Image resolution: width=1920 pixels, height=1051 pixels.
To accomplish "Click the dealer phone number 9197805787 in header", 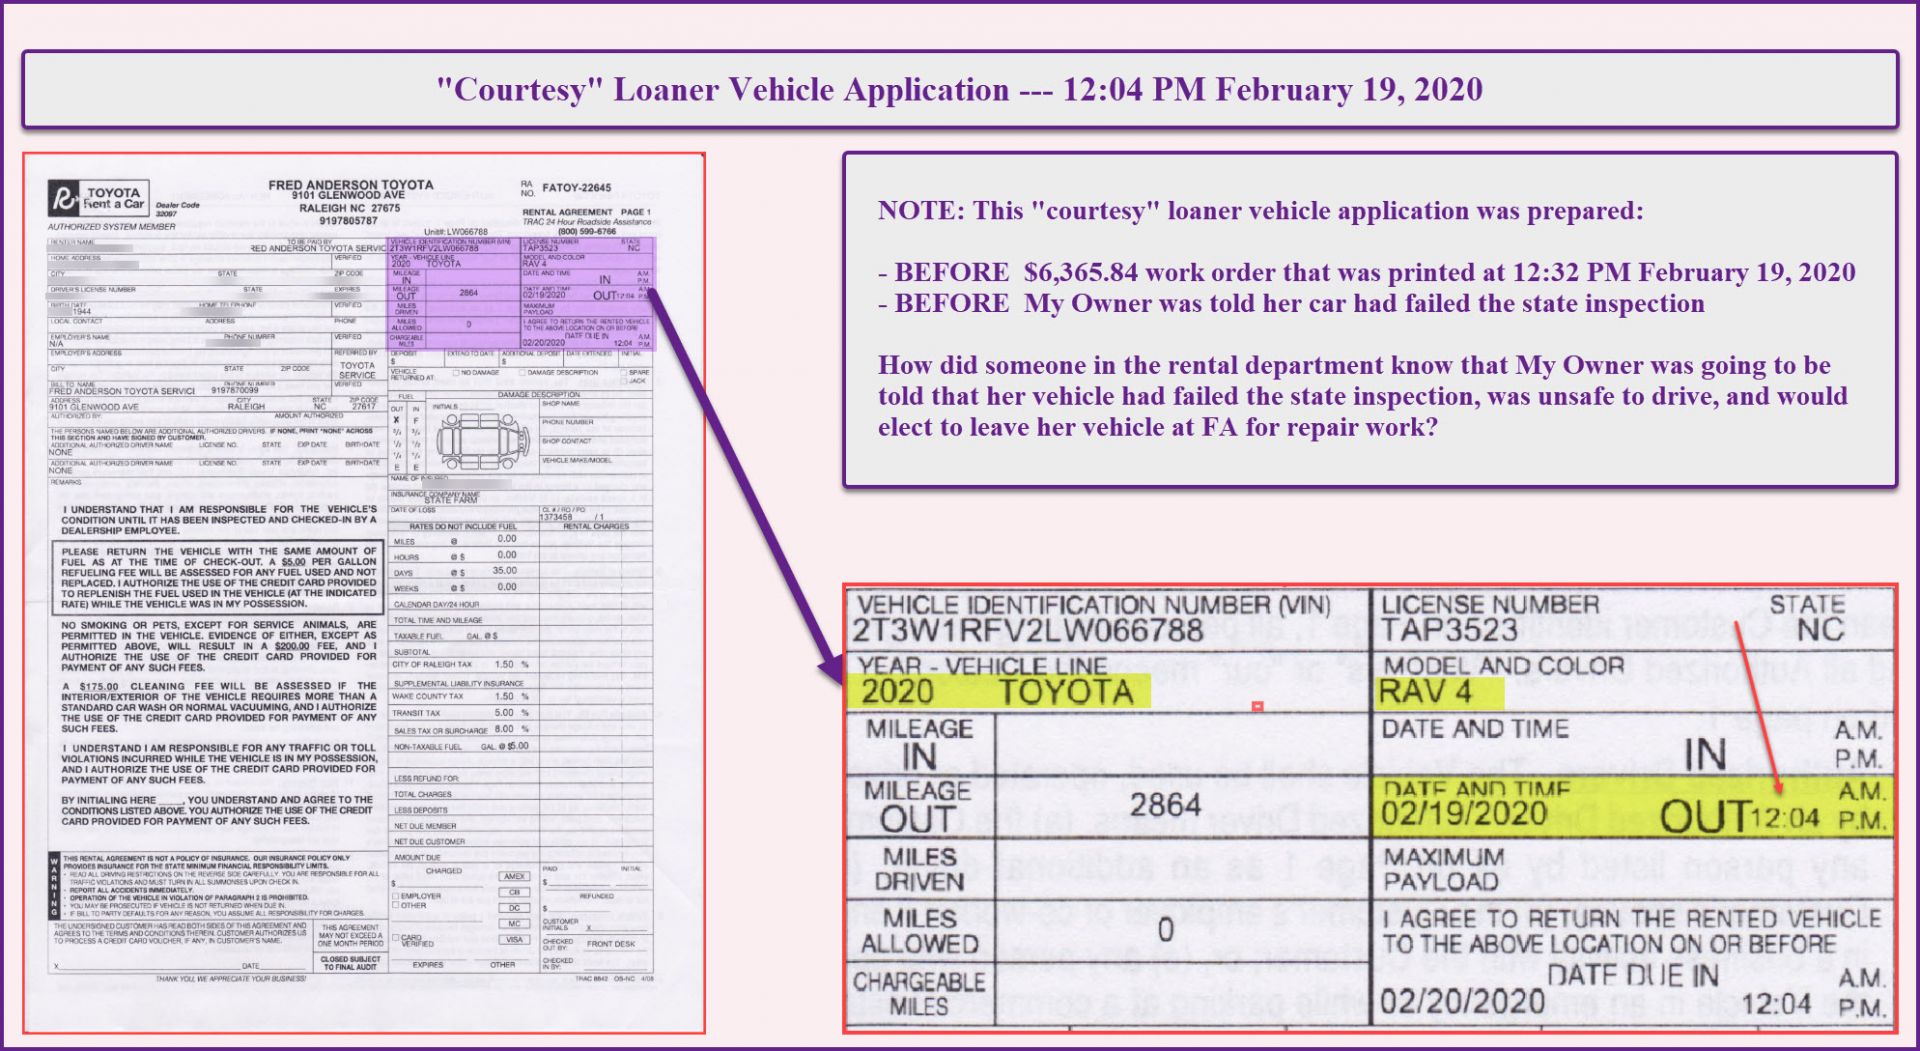I will [x=349, y=220].
